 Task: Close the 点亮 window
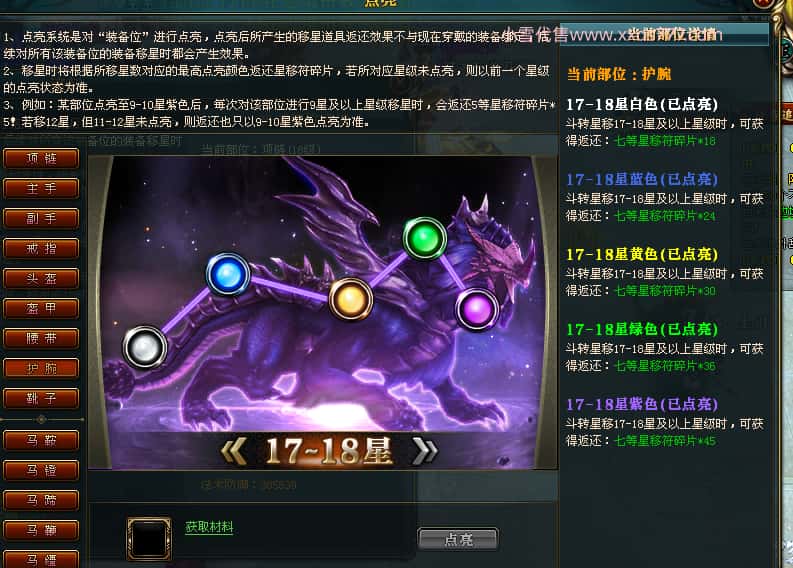point(762,3)
